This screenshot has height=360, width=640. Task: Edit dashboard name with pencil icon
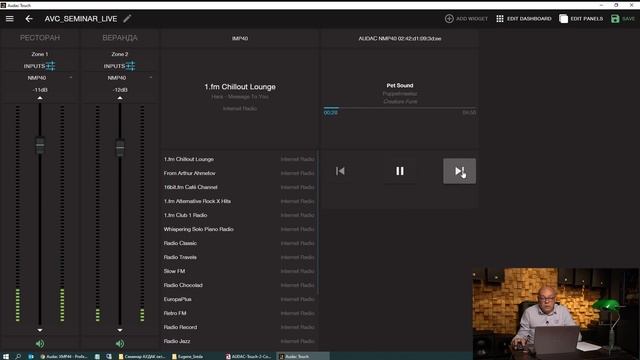click(x=127, y=19)
